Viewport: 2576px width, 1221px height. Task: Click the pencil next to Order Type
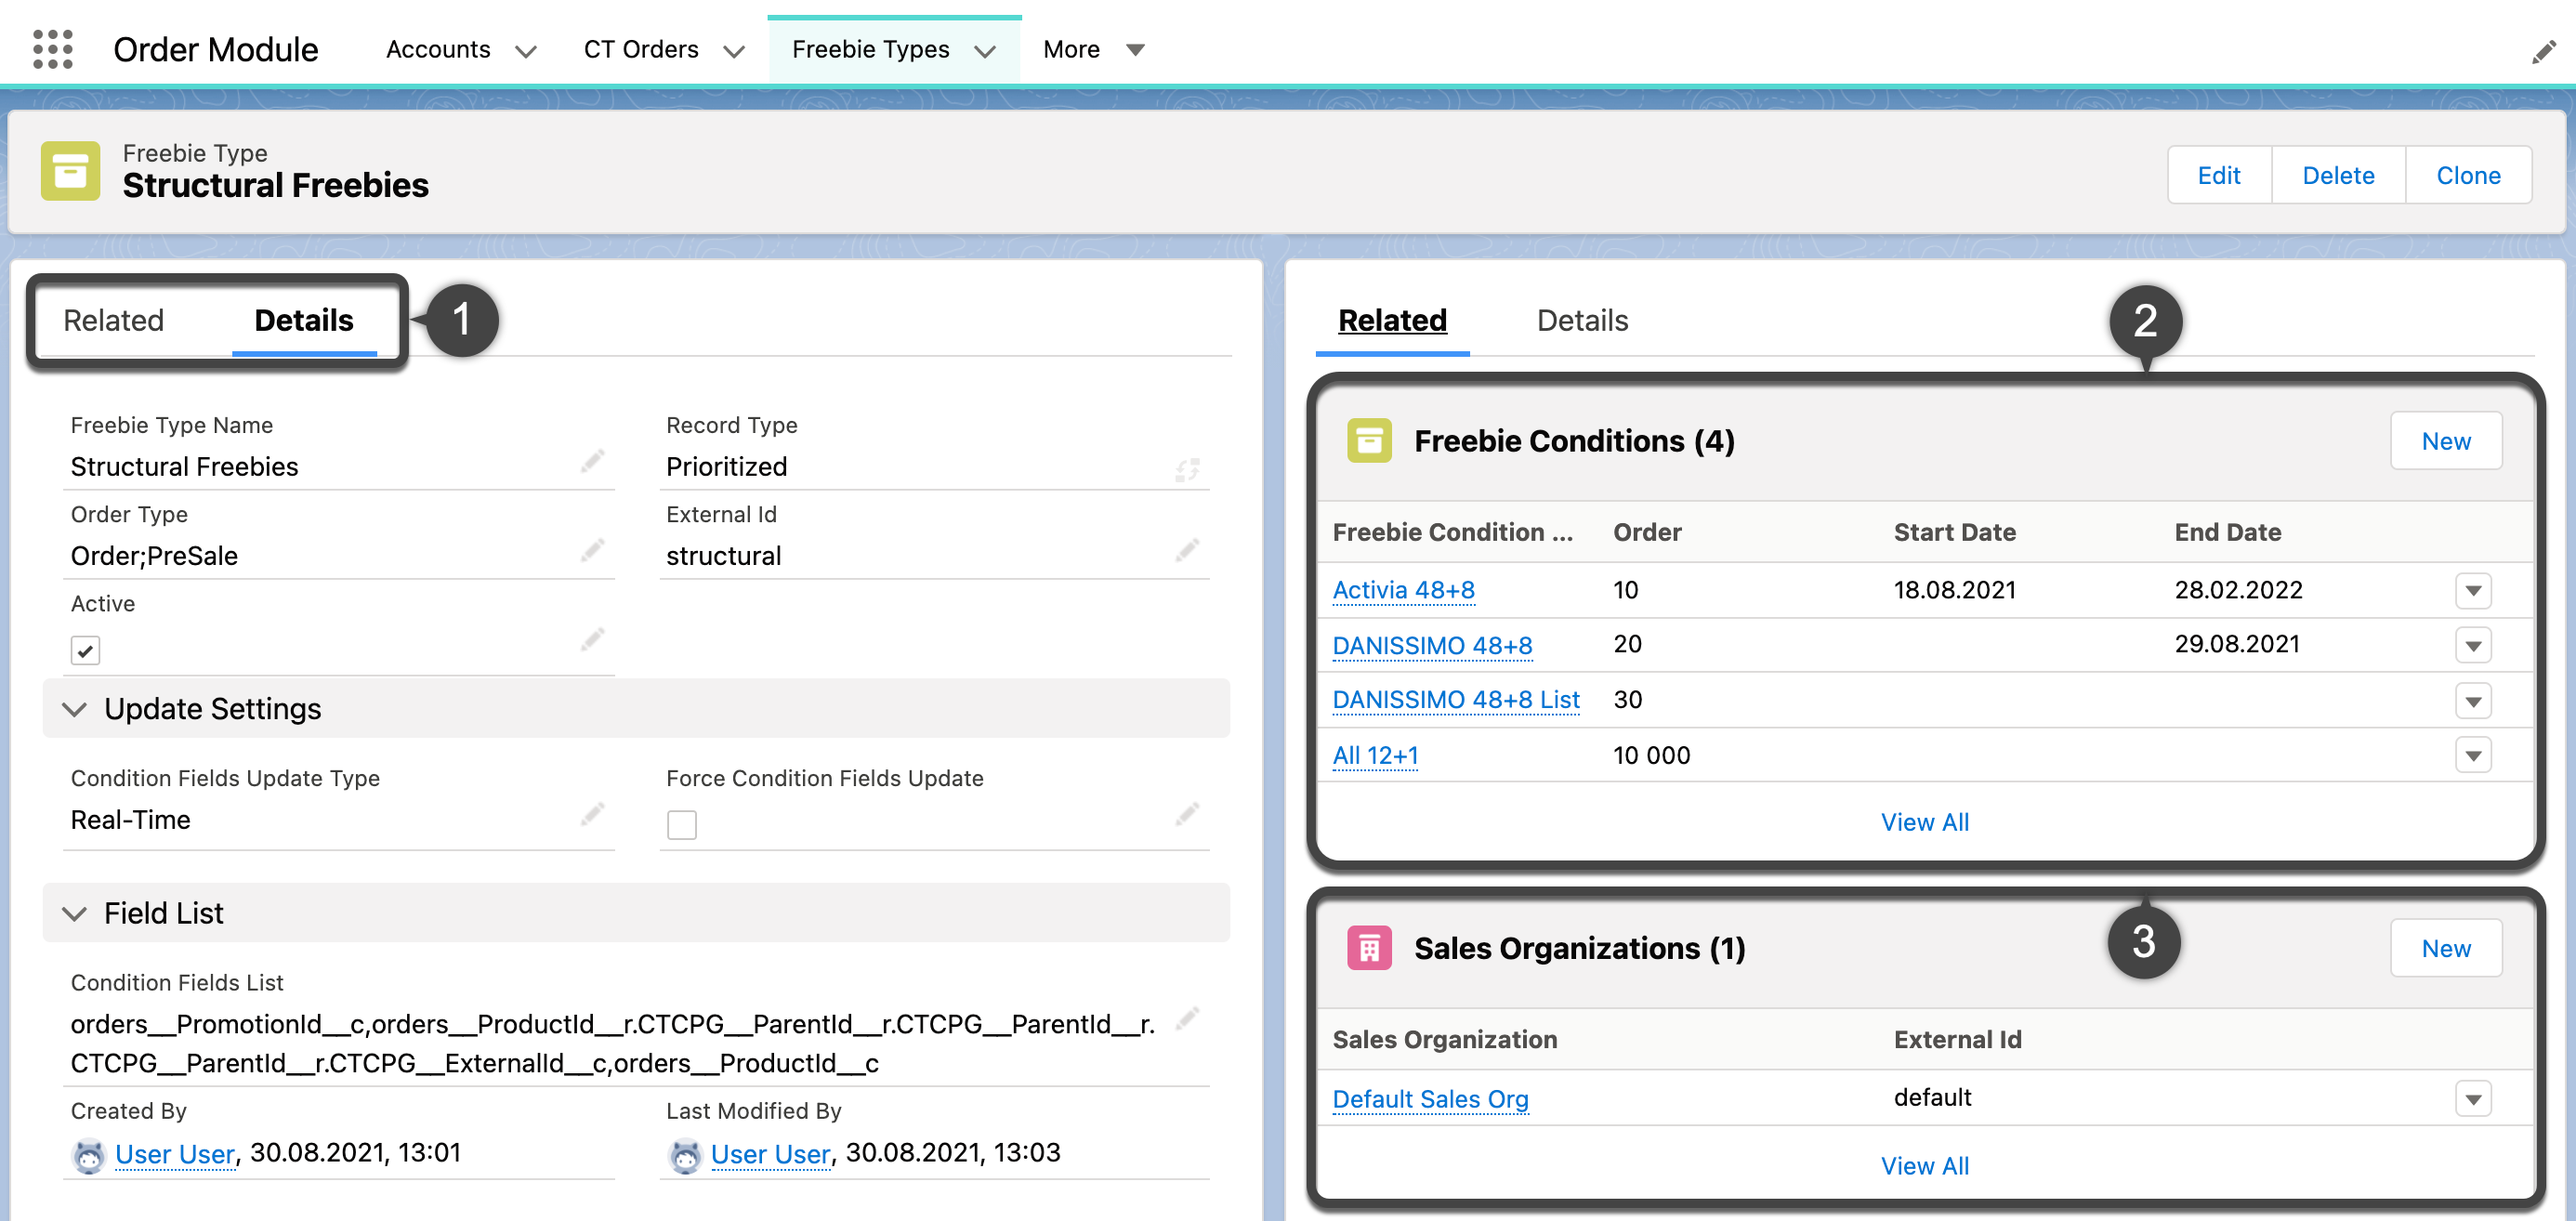tap(592, 550)
